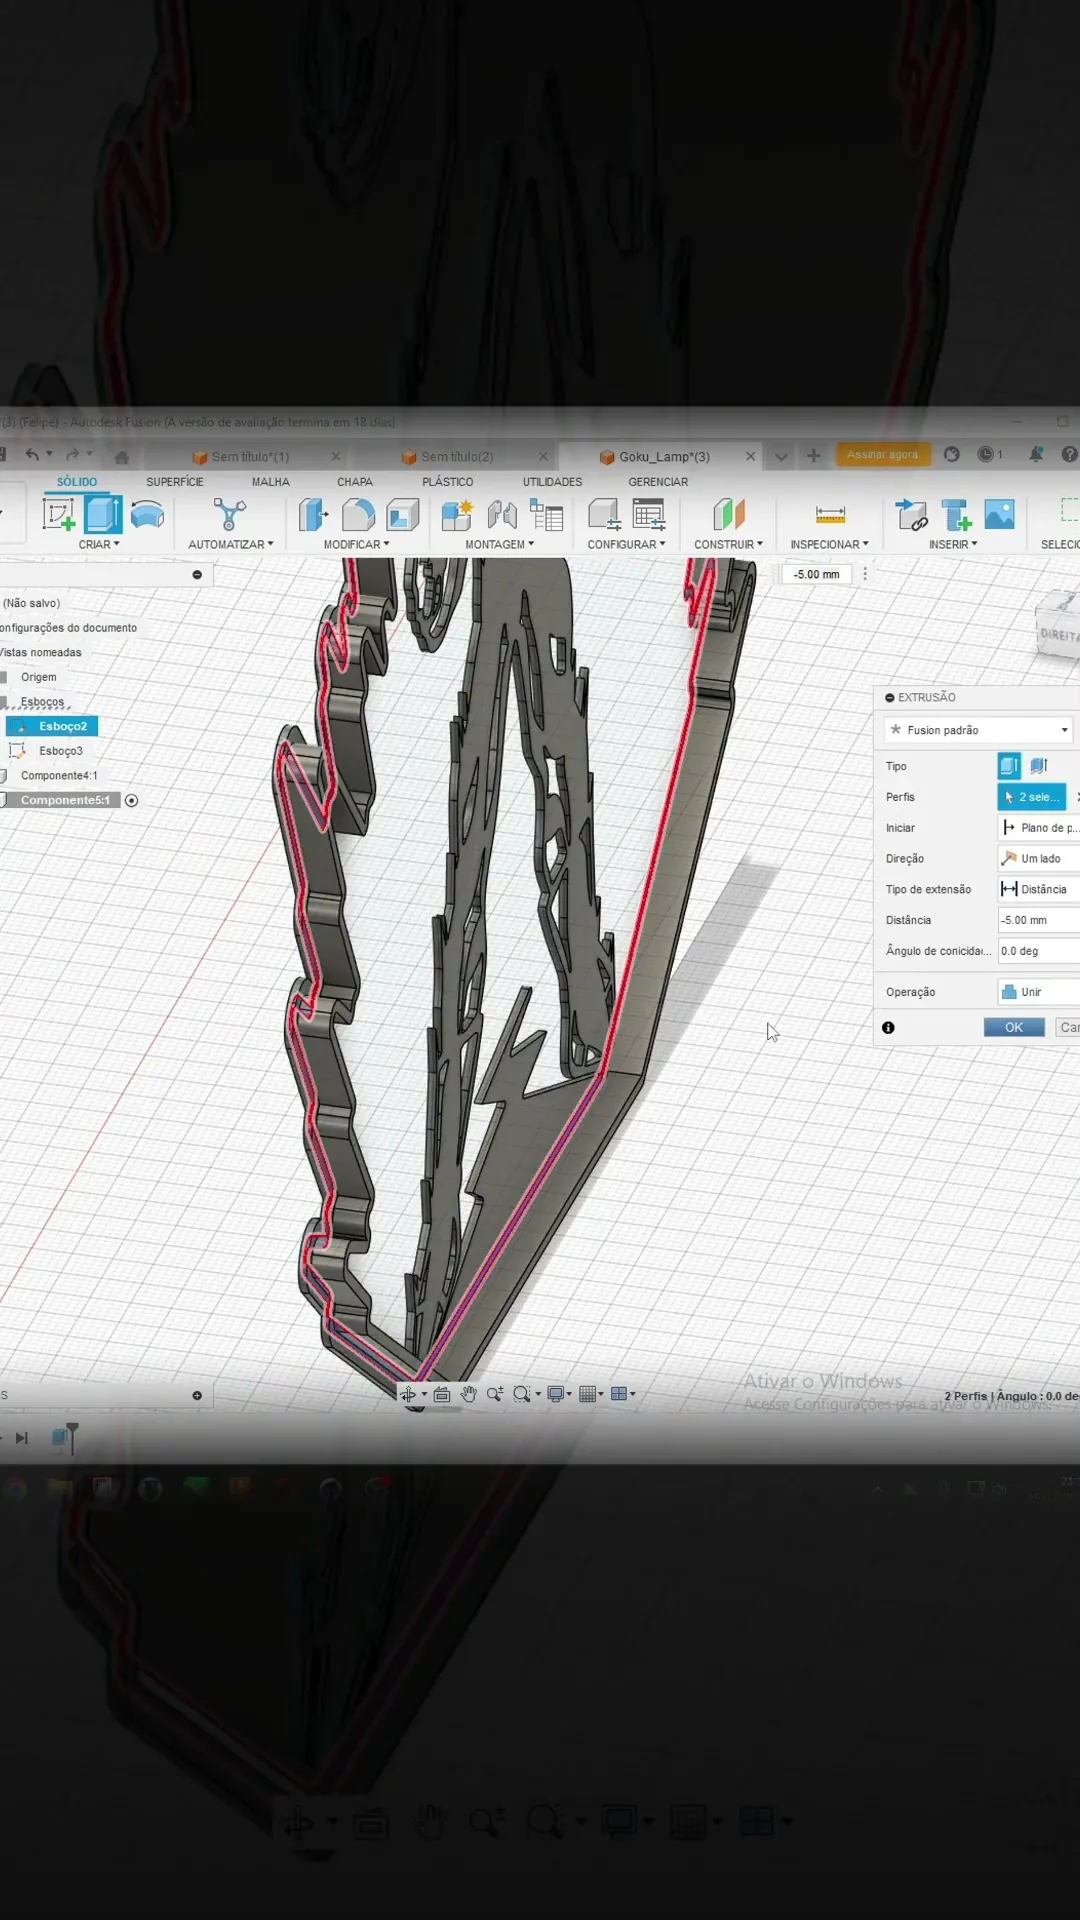This screenshot has width=1080, height=1920.
Task: Select the Offset Plane icon in Construir
Action: coord(729,515)
